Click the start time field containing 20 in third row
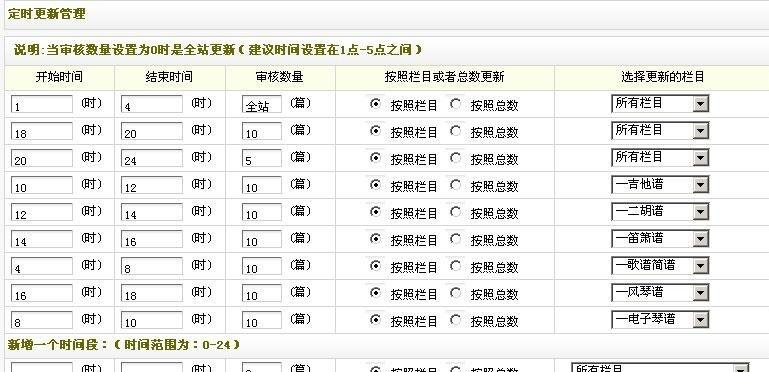The width and height of the screenshot is (769, 386). tap(42, 158)
